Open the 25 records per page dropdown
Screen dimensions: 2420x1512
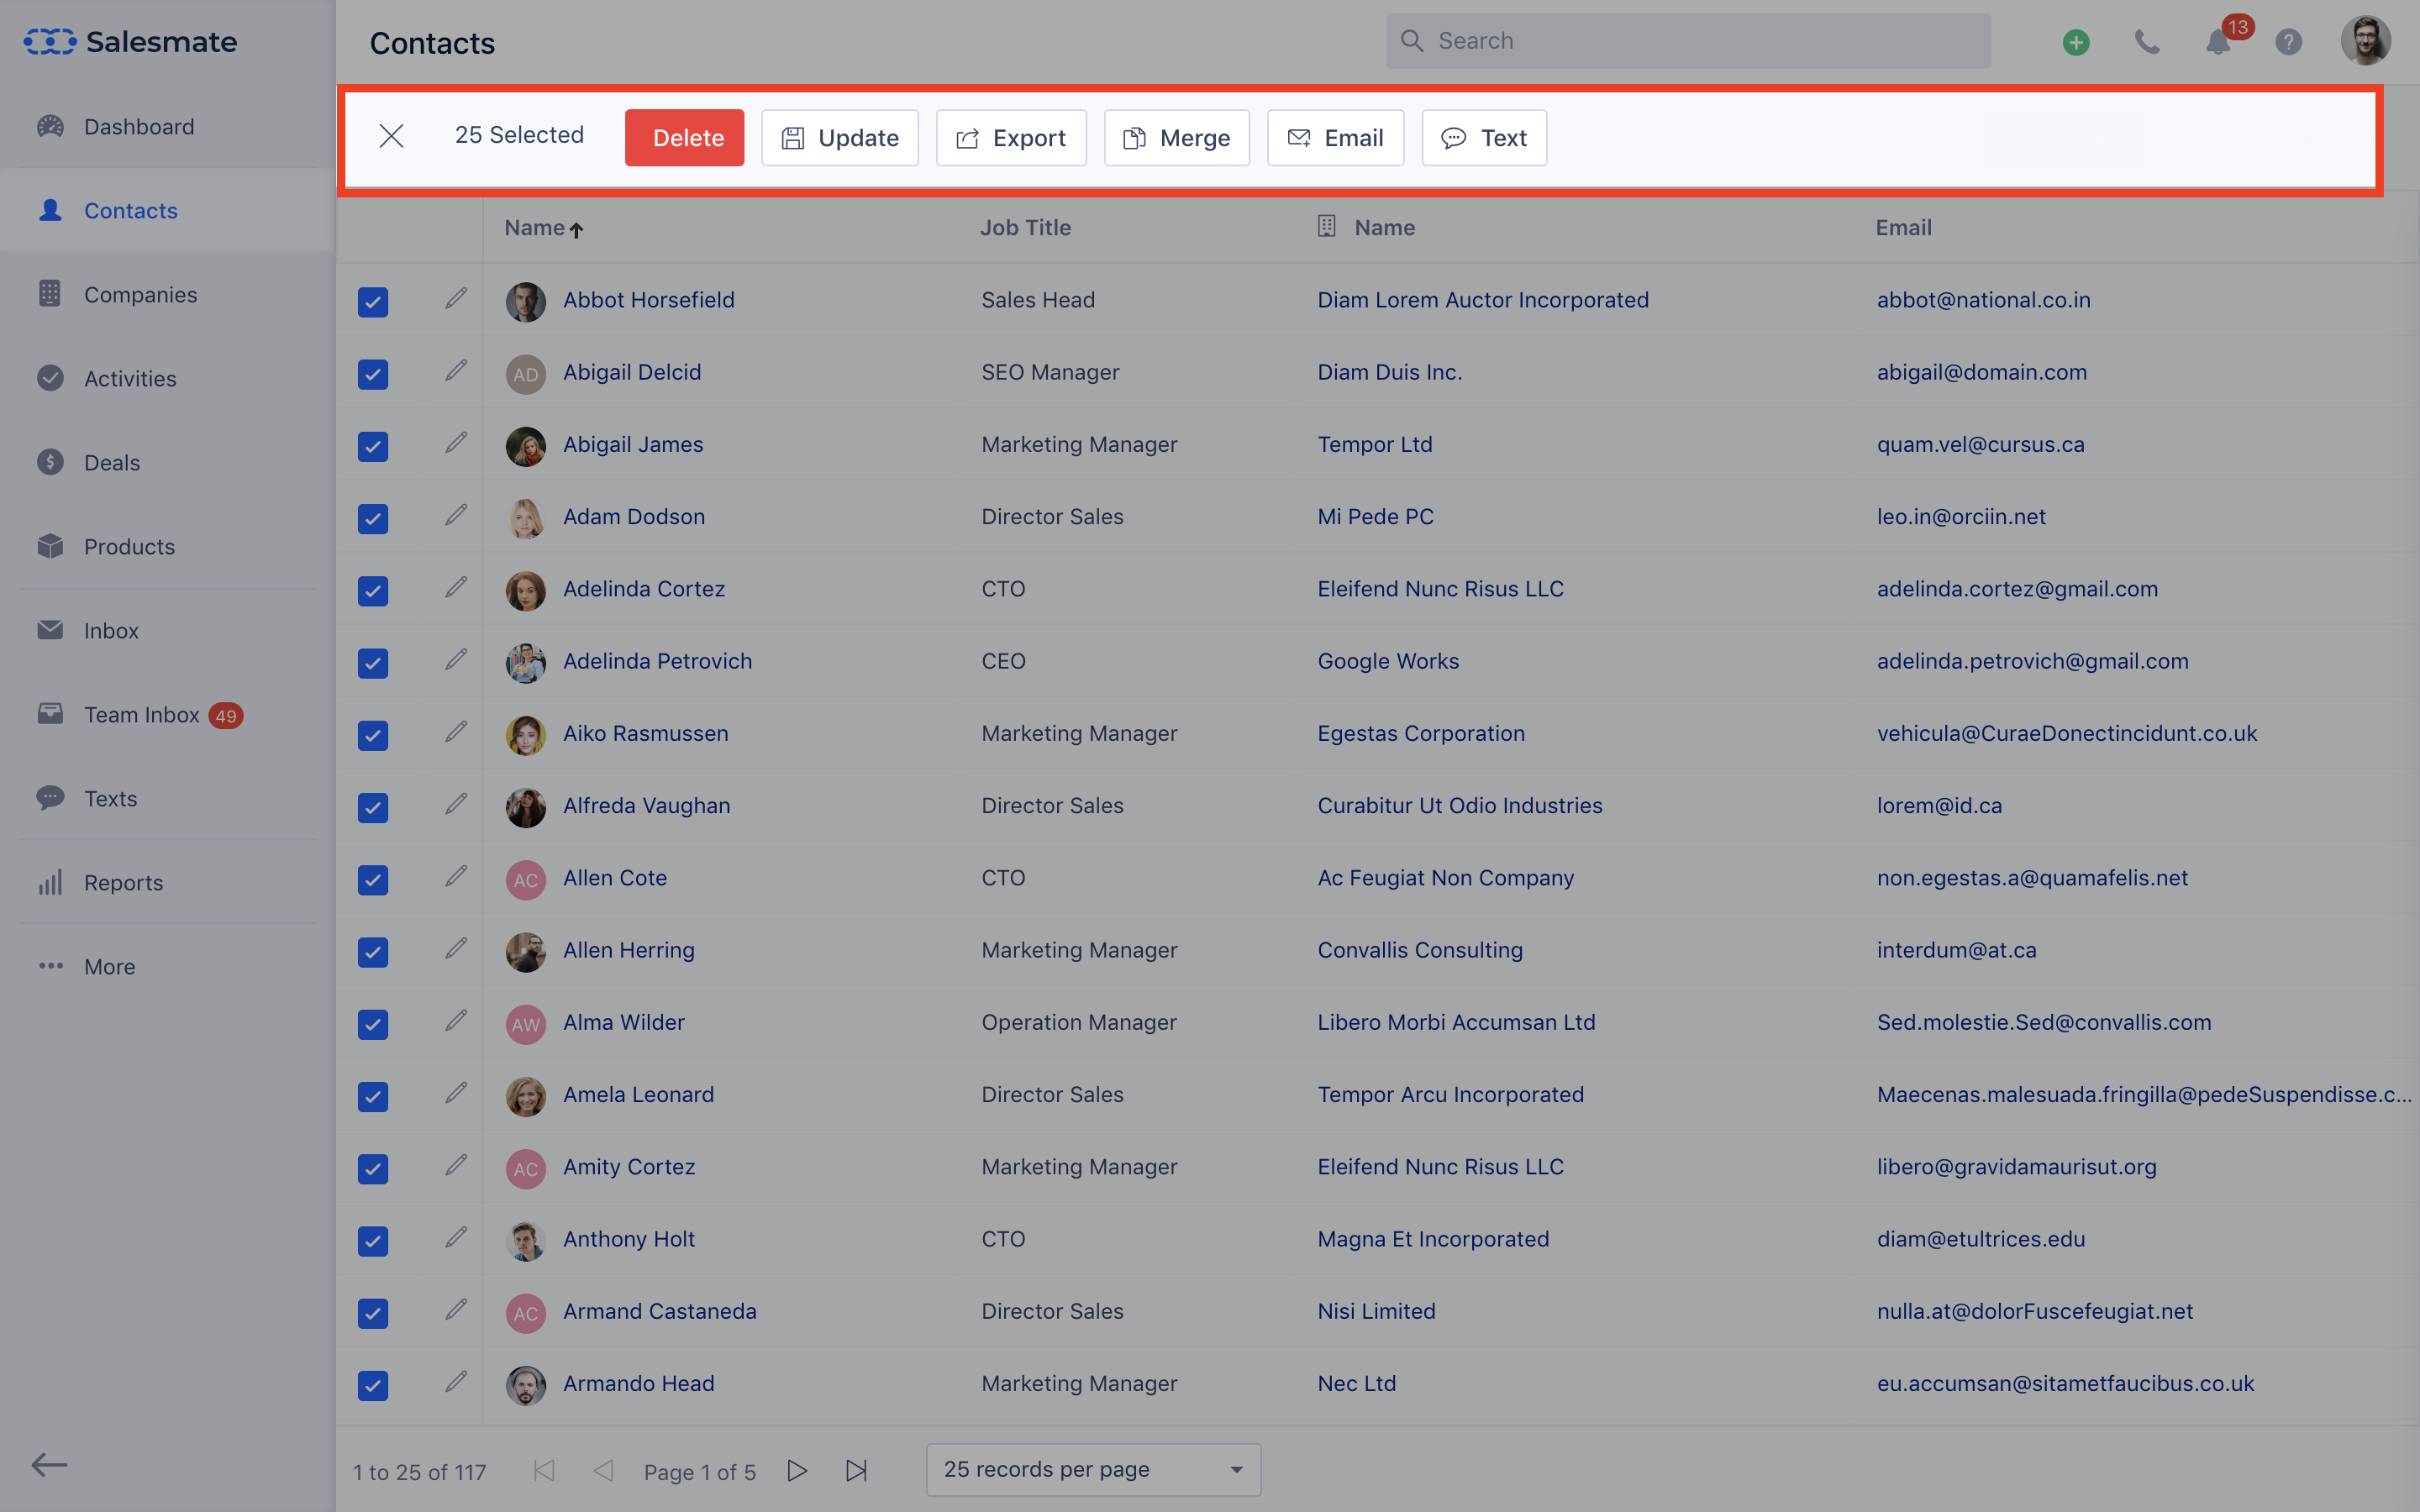point(1093,1470)
